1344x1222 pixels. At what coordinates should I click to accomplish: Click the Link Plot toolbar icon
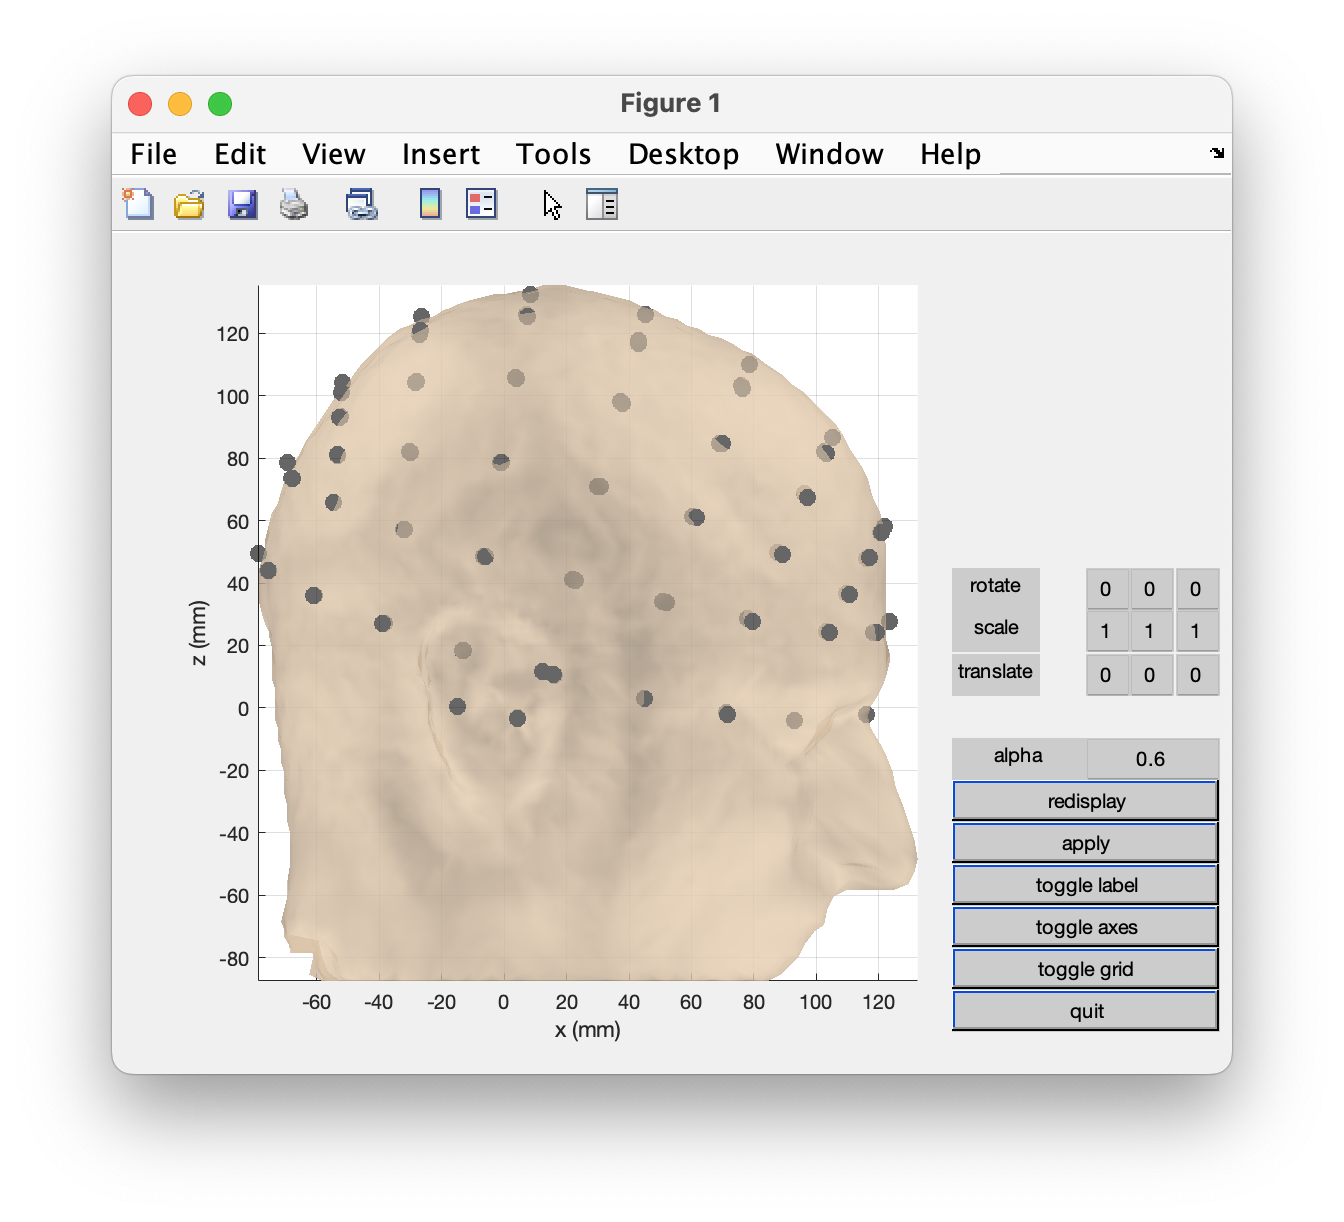click(x=361, y=204)
